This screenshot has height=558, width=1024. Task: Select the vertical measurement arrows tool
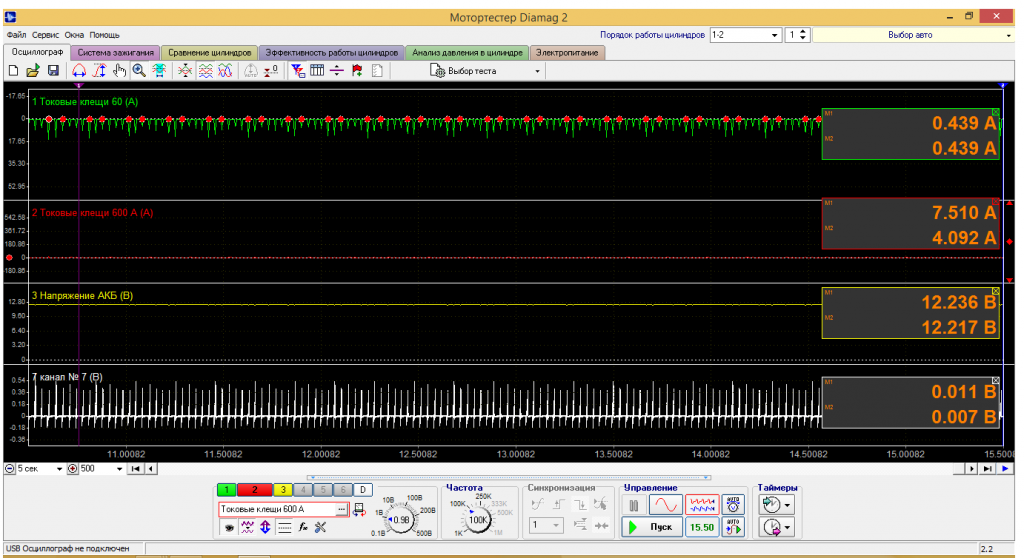pos(99,71)
